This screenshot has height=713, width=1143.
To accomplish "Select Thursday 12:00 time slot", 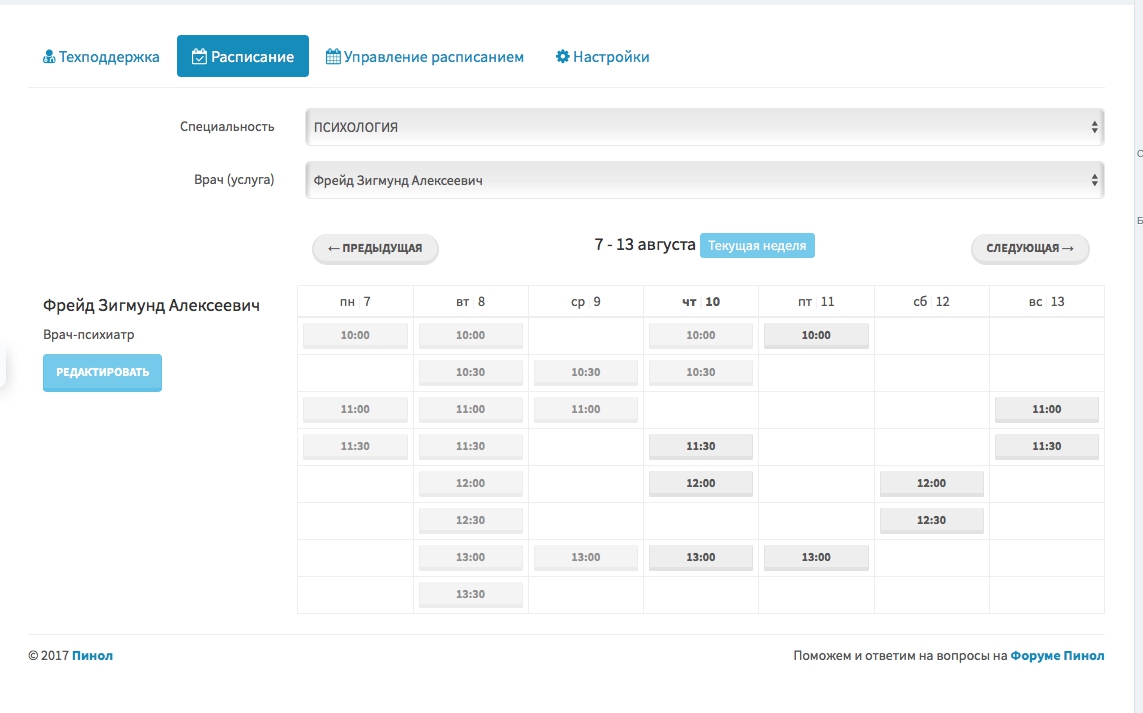I will tap(700, 483).
